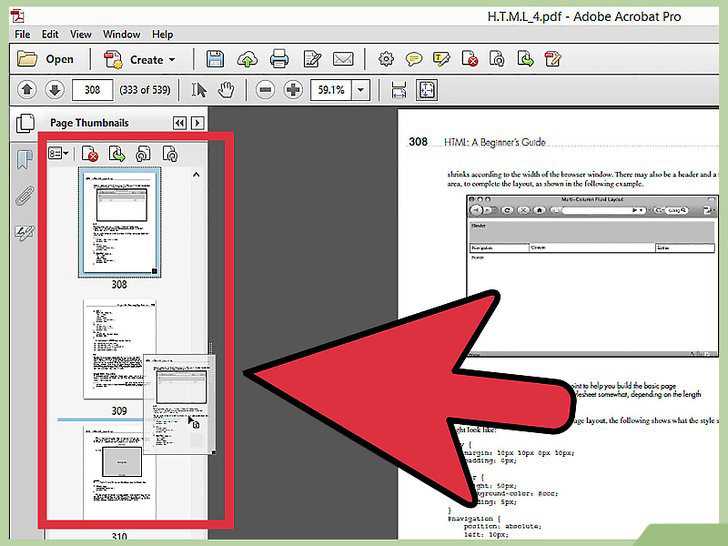The image size is (728, 546).
Task: Collapse the thumbnails panel with double-arrow
Action: pos(180,123)
